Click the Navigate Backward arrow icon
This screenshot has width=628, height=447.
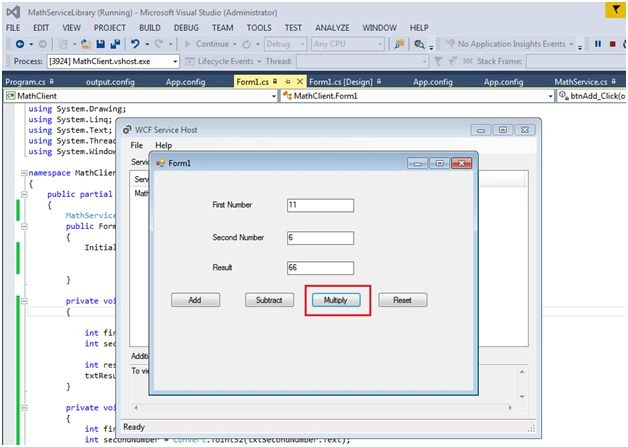pyautogui.click(x=20, y=44)
